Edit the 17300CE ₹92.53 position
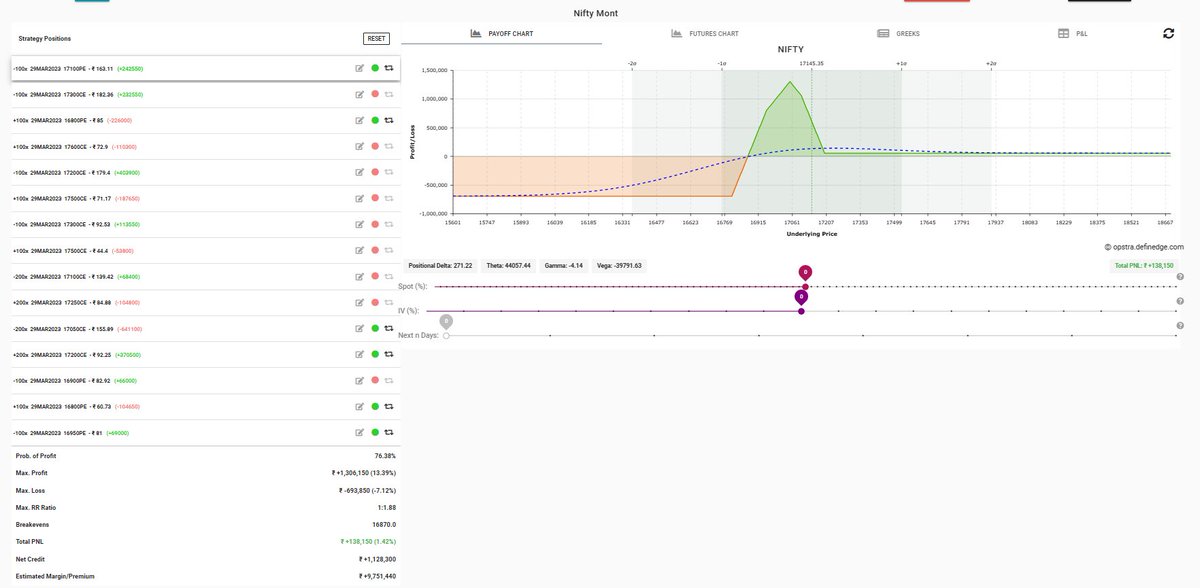Image resolution: width=1200 pixels, height=588 pixels. [359, 224]
